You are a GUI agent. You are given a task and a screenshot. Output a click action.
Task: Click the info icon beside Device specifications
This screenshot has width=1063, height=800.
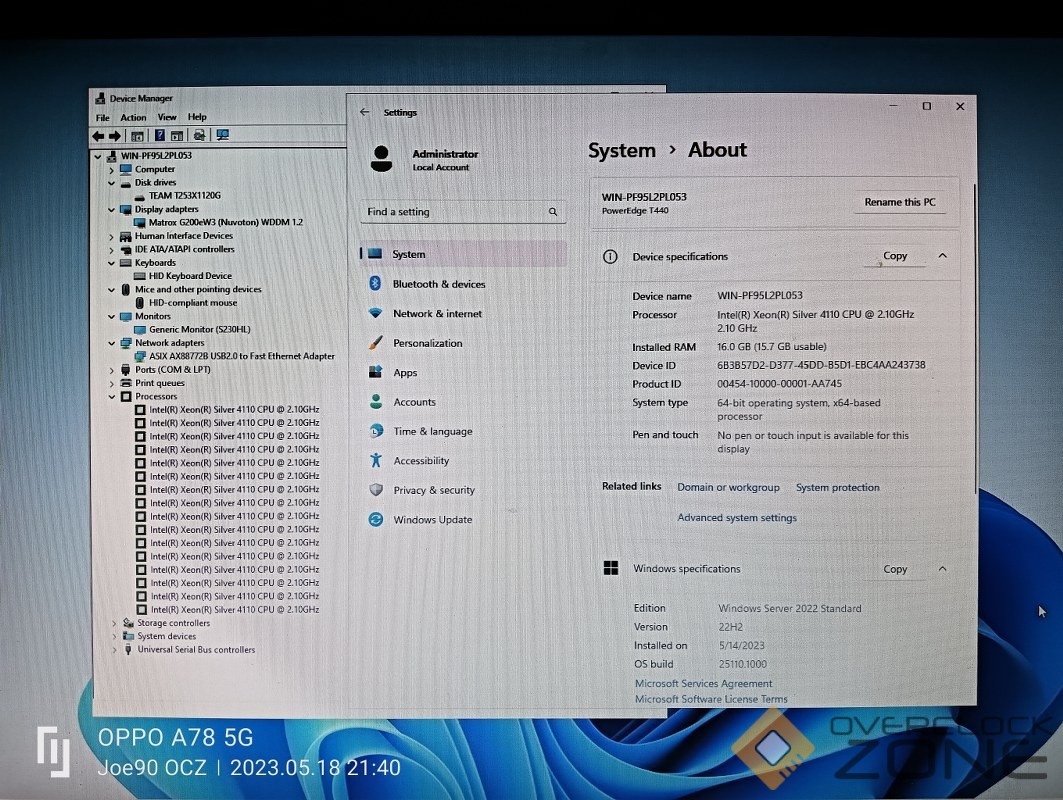pos(610,256)
